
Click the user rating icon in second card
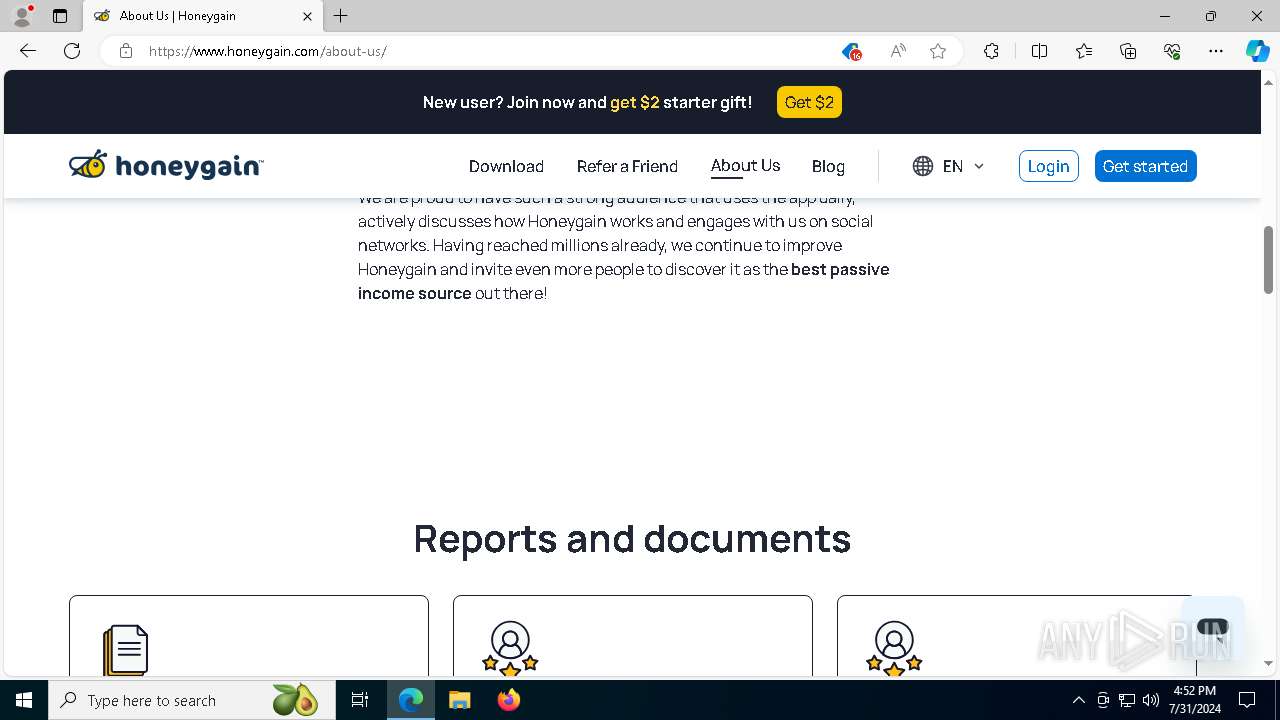(x=510, y=649)
